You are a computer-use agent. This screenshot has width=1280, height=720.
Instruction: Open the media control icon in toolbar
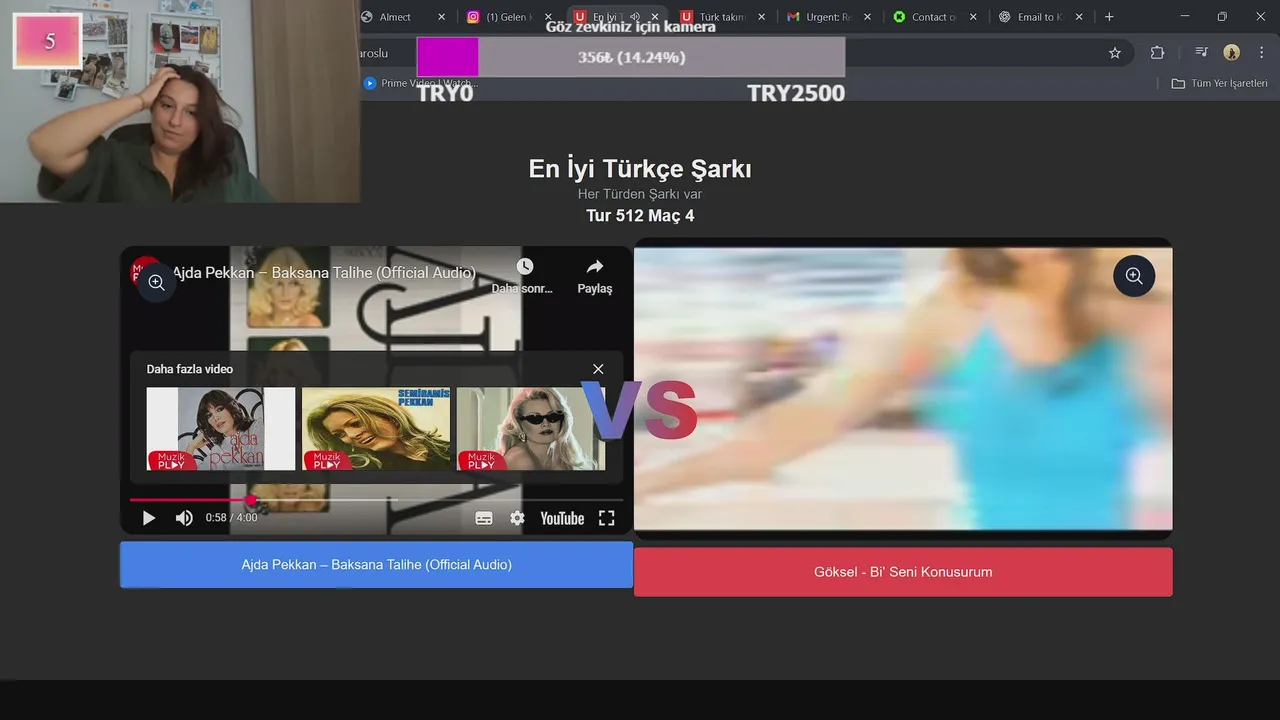[x=1201, y=53]
